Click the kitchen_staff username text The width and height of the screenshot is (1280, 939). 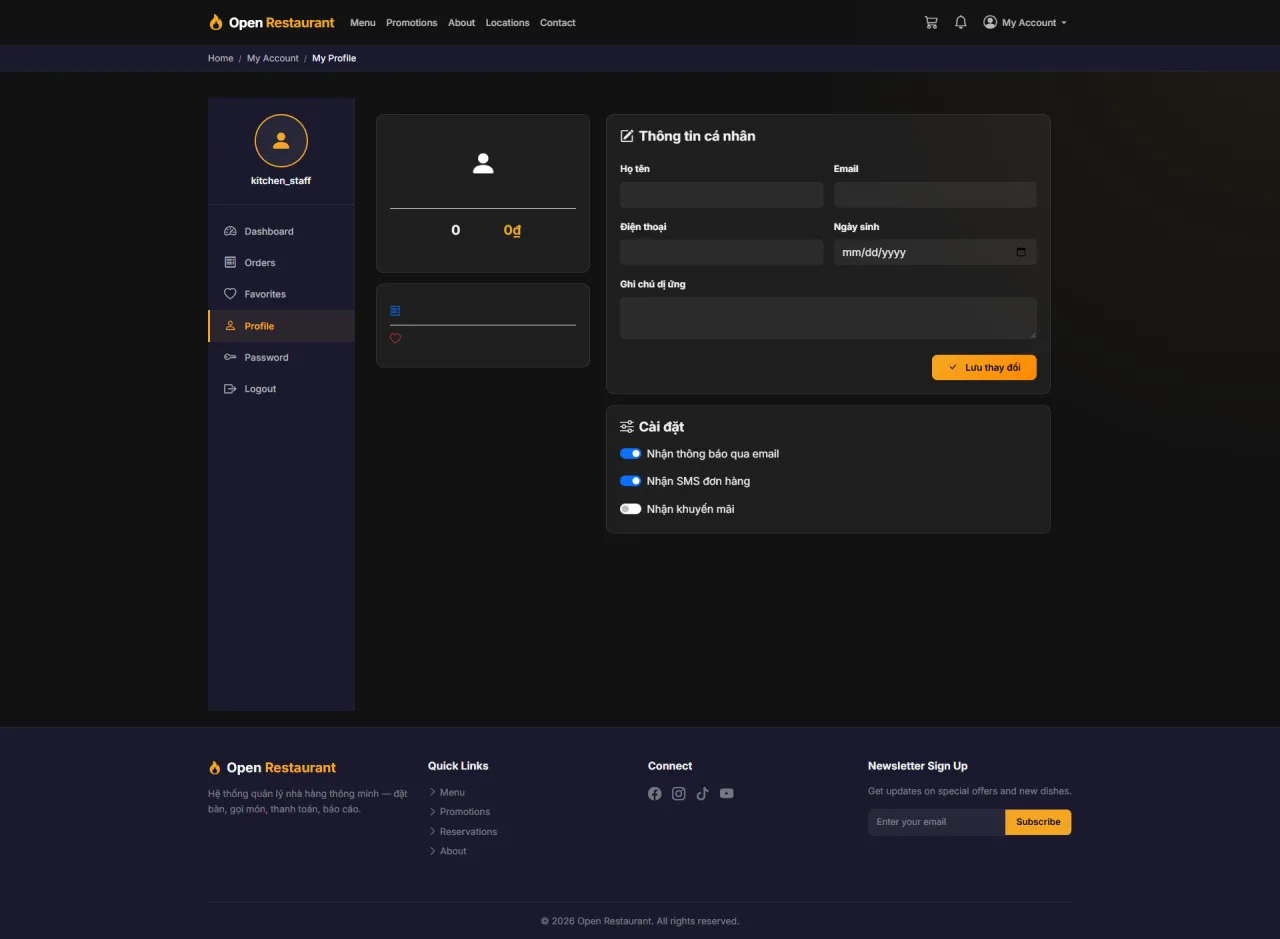(281, 181)
